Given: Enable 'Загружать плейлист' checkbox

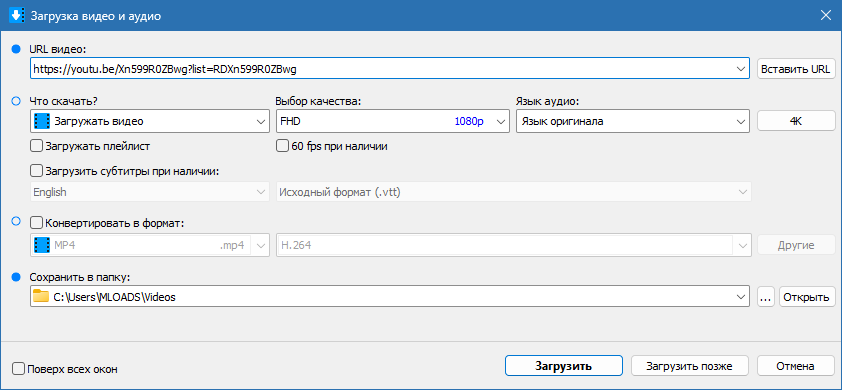Looking at the screenshot, I should tap(37, 146).
